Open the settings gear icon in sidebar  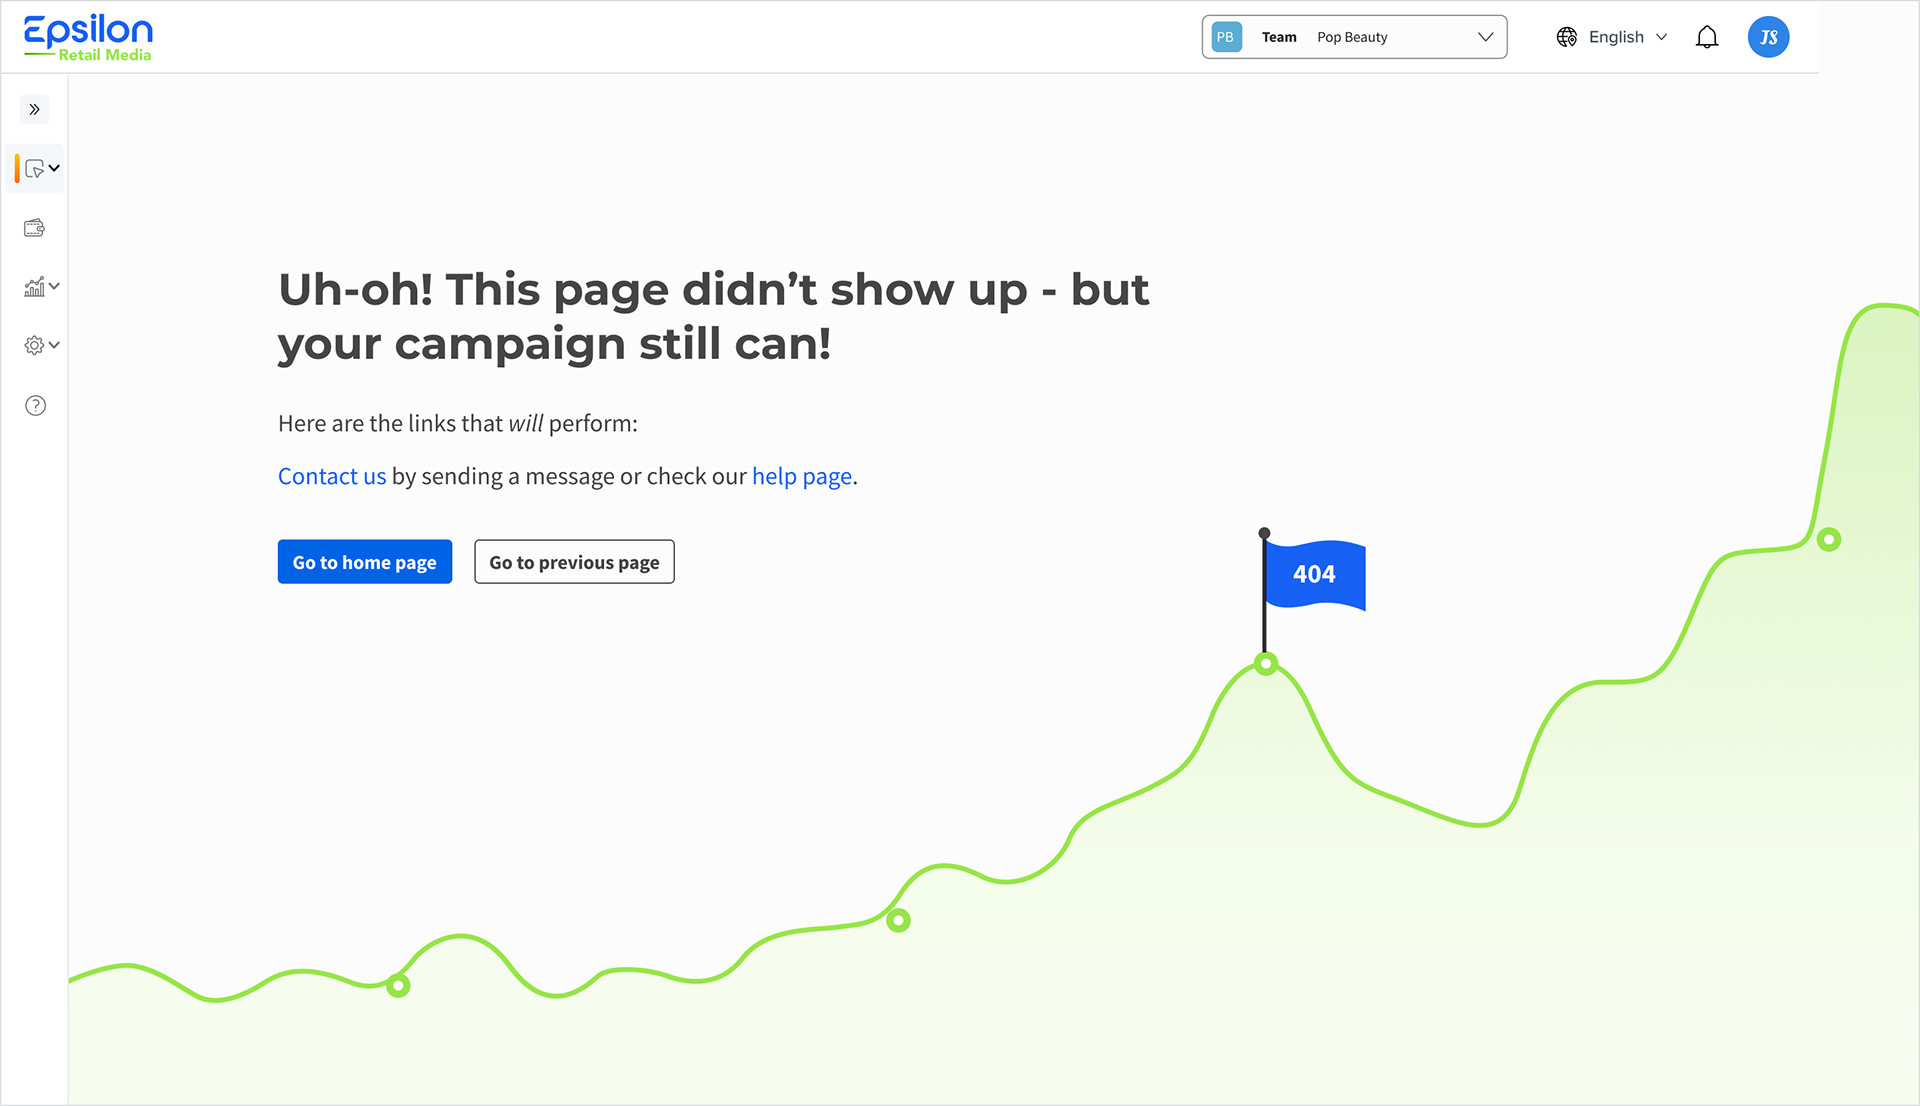34,345
